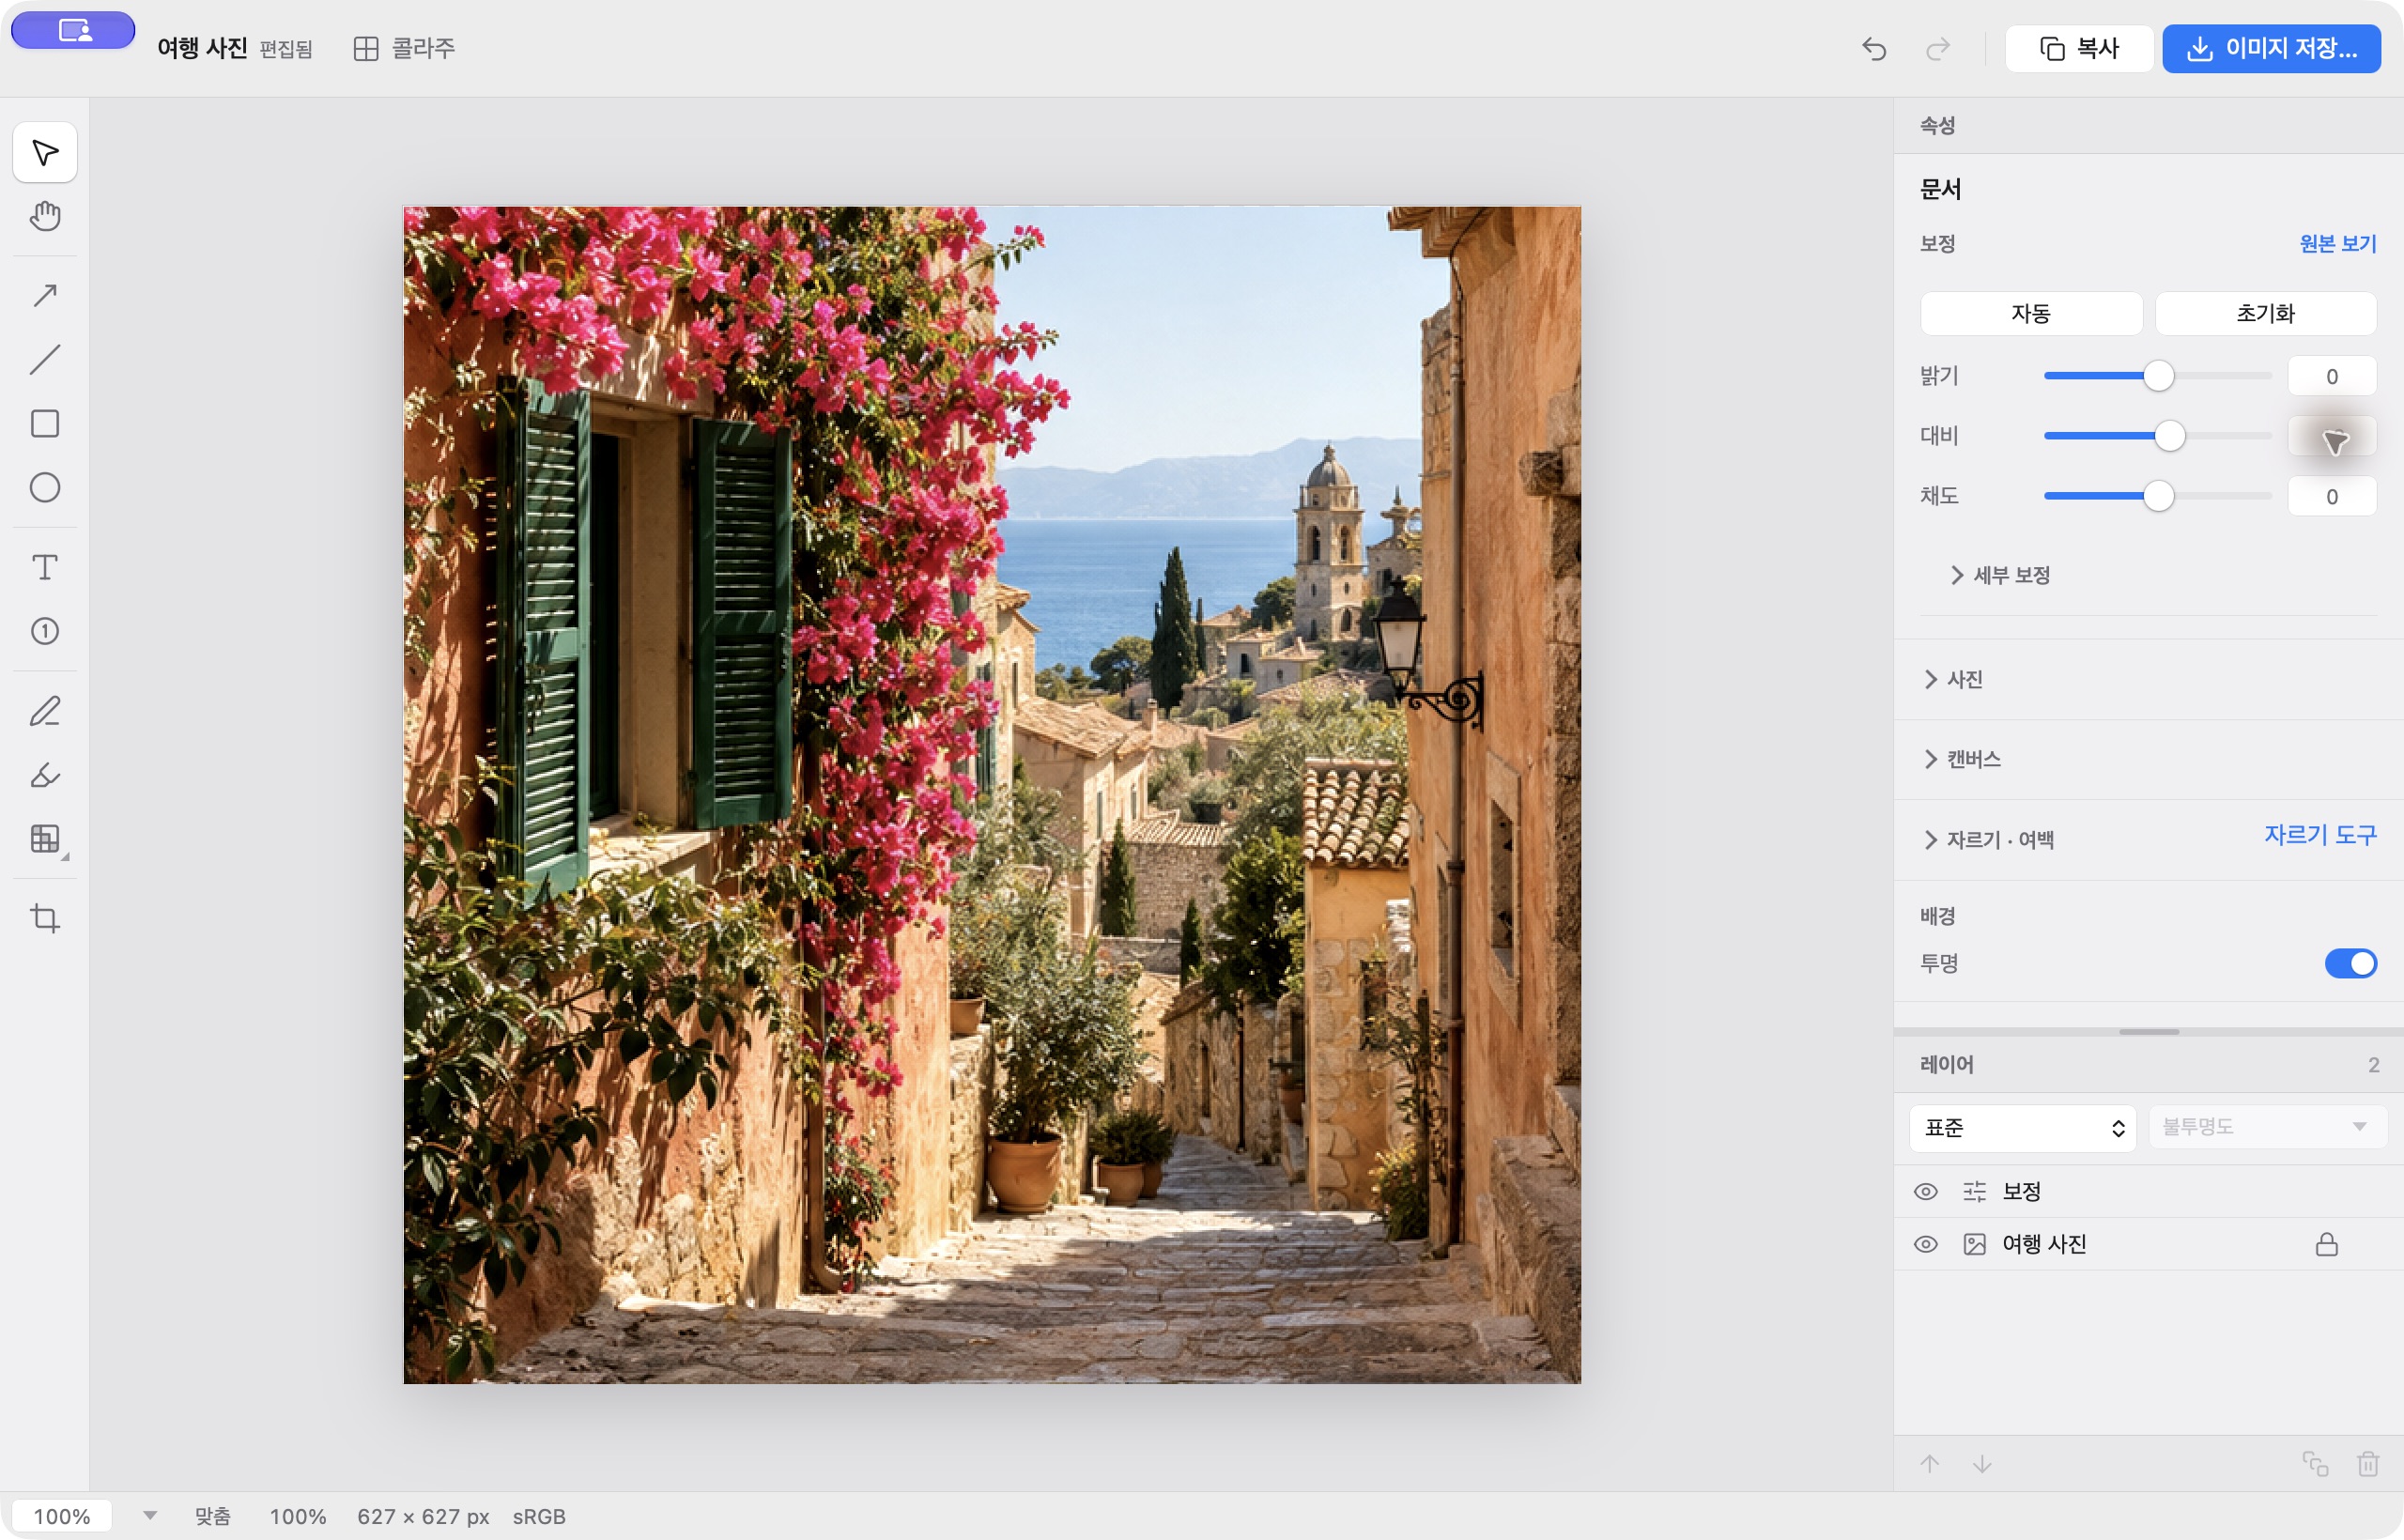The width and height of the screenshot is (2404, 1540).
Task: Click the purple screen capture icon
Action: [73, 30]
